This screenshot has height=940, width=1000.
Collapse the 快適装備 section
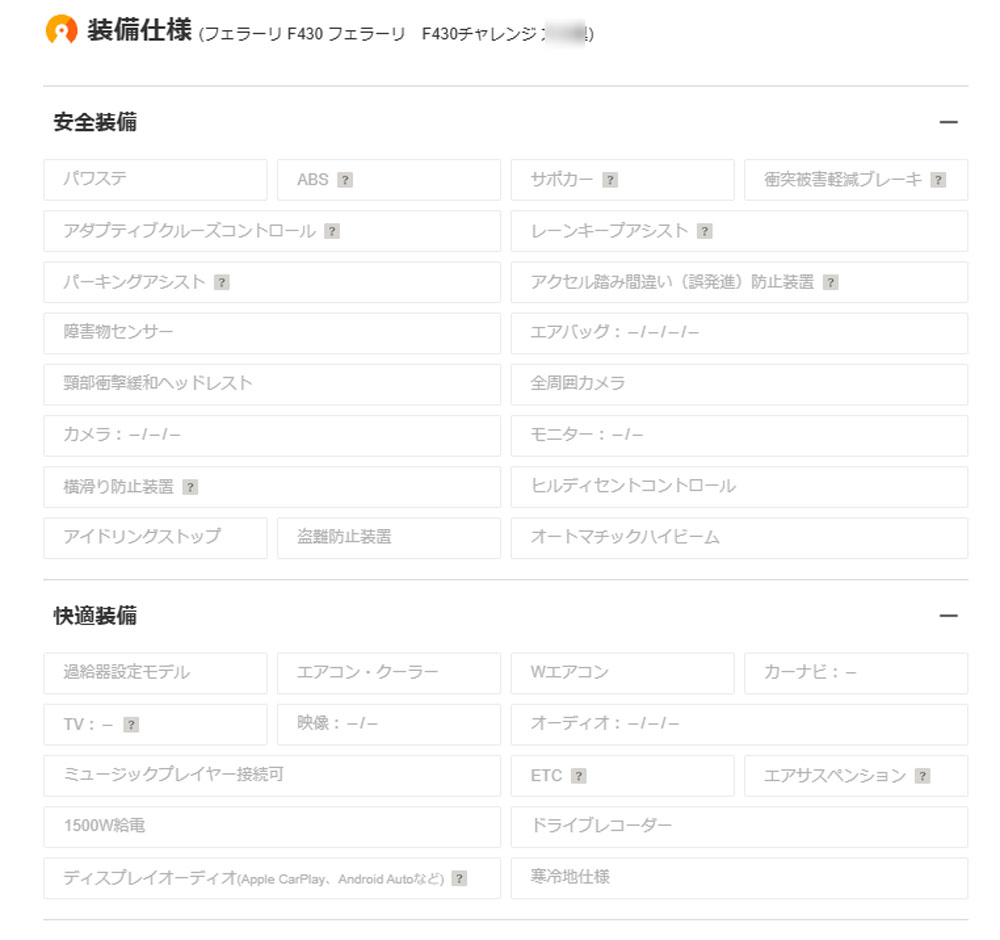click(948, 616)
